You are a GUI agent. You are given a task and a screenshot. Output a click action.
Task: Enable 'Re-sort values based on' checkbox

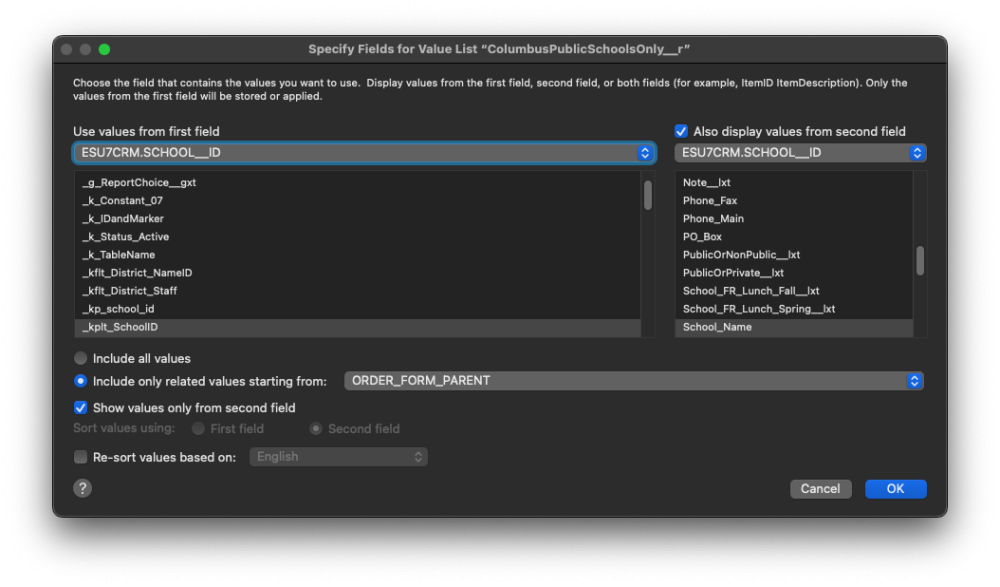click(x=81, y=457)
